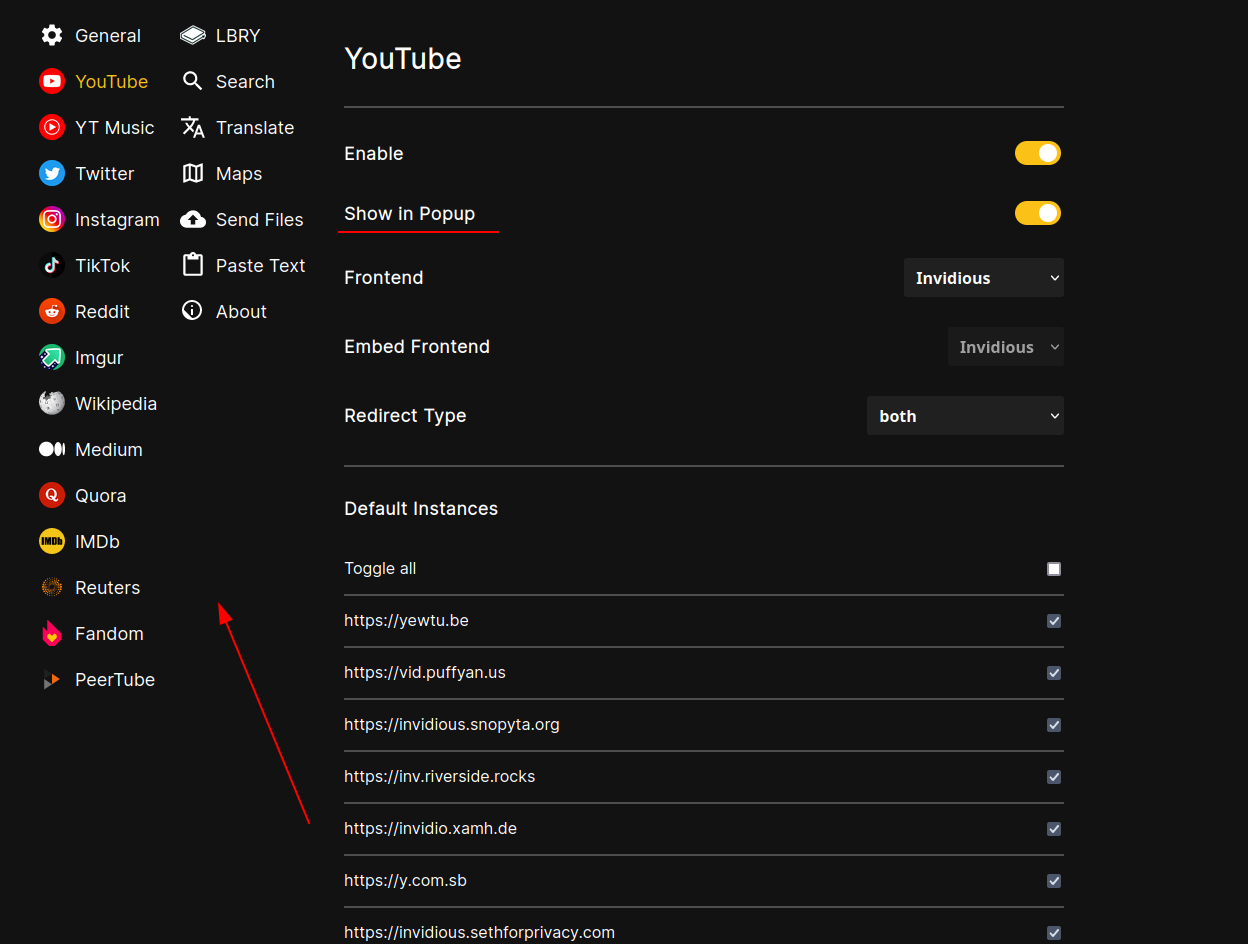
Task: Disable the Enable toggle for YouTube
Action: 1037,153
